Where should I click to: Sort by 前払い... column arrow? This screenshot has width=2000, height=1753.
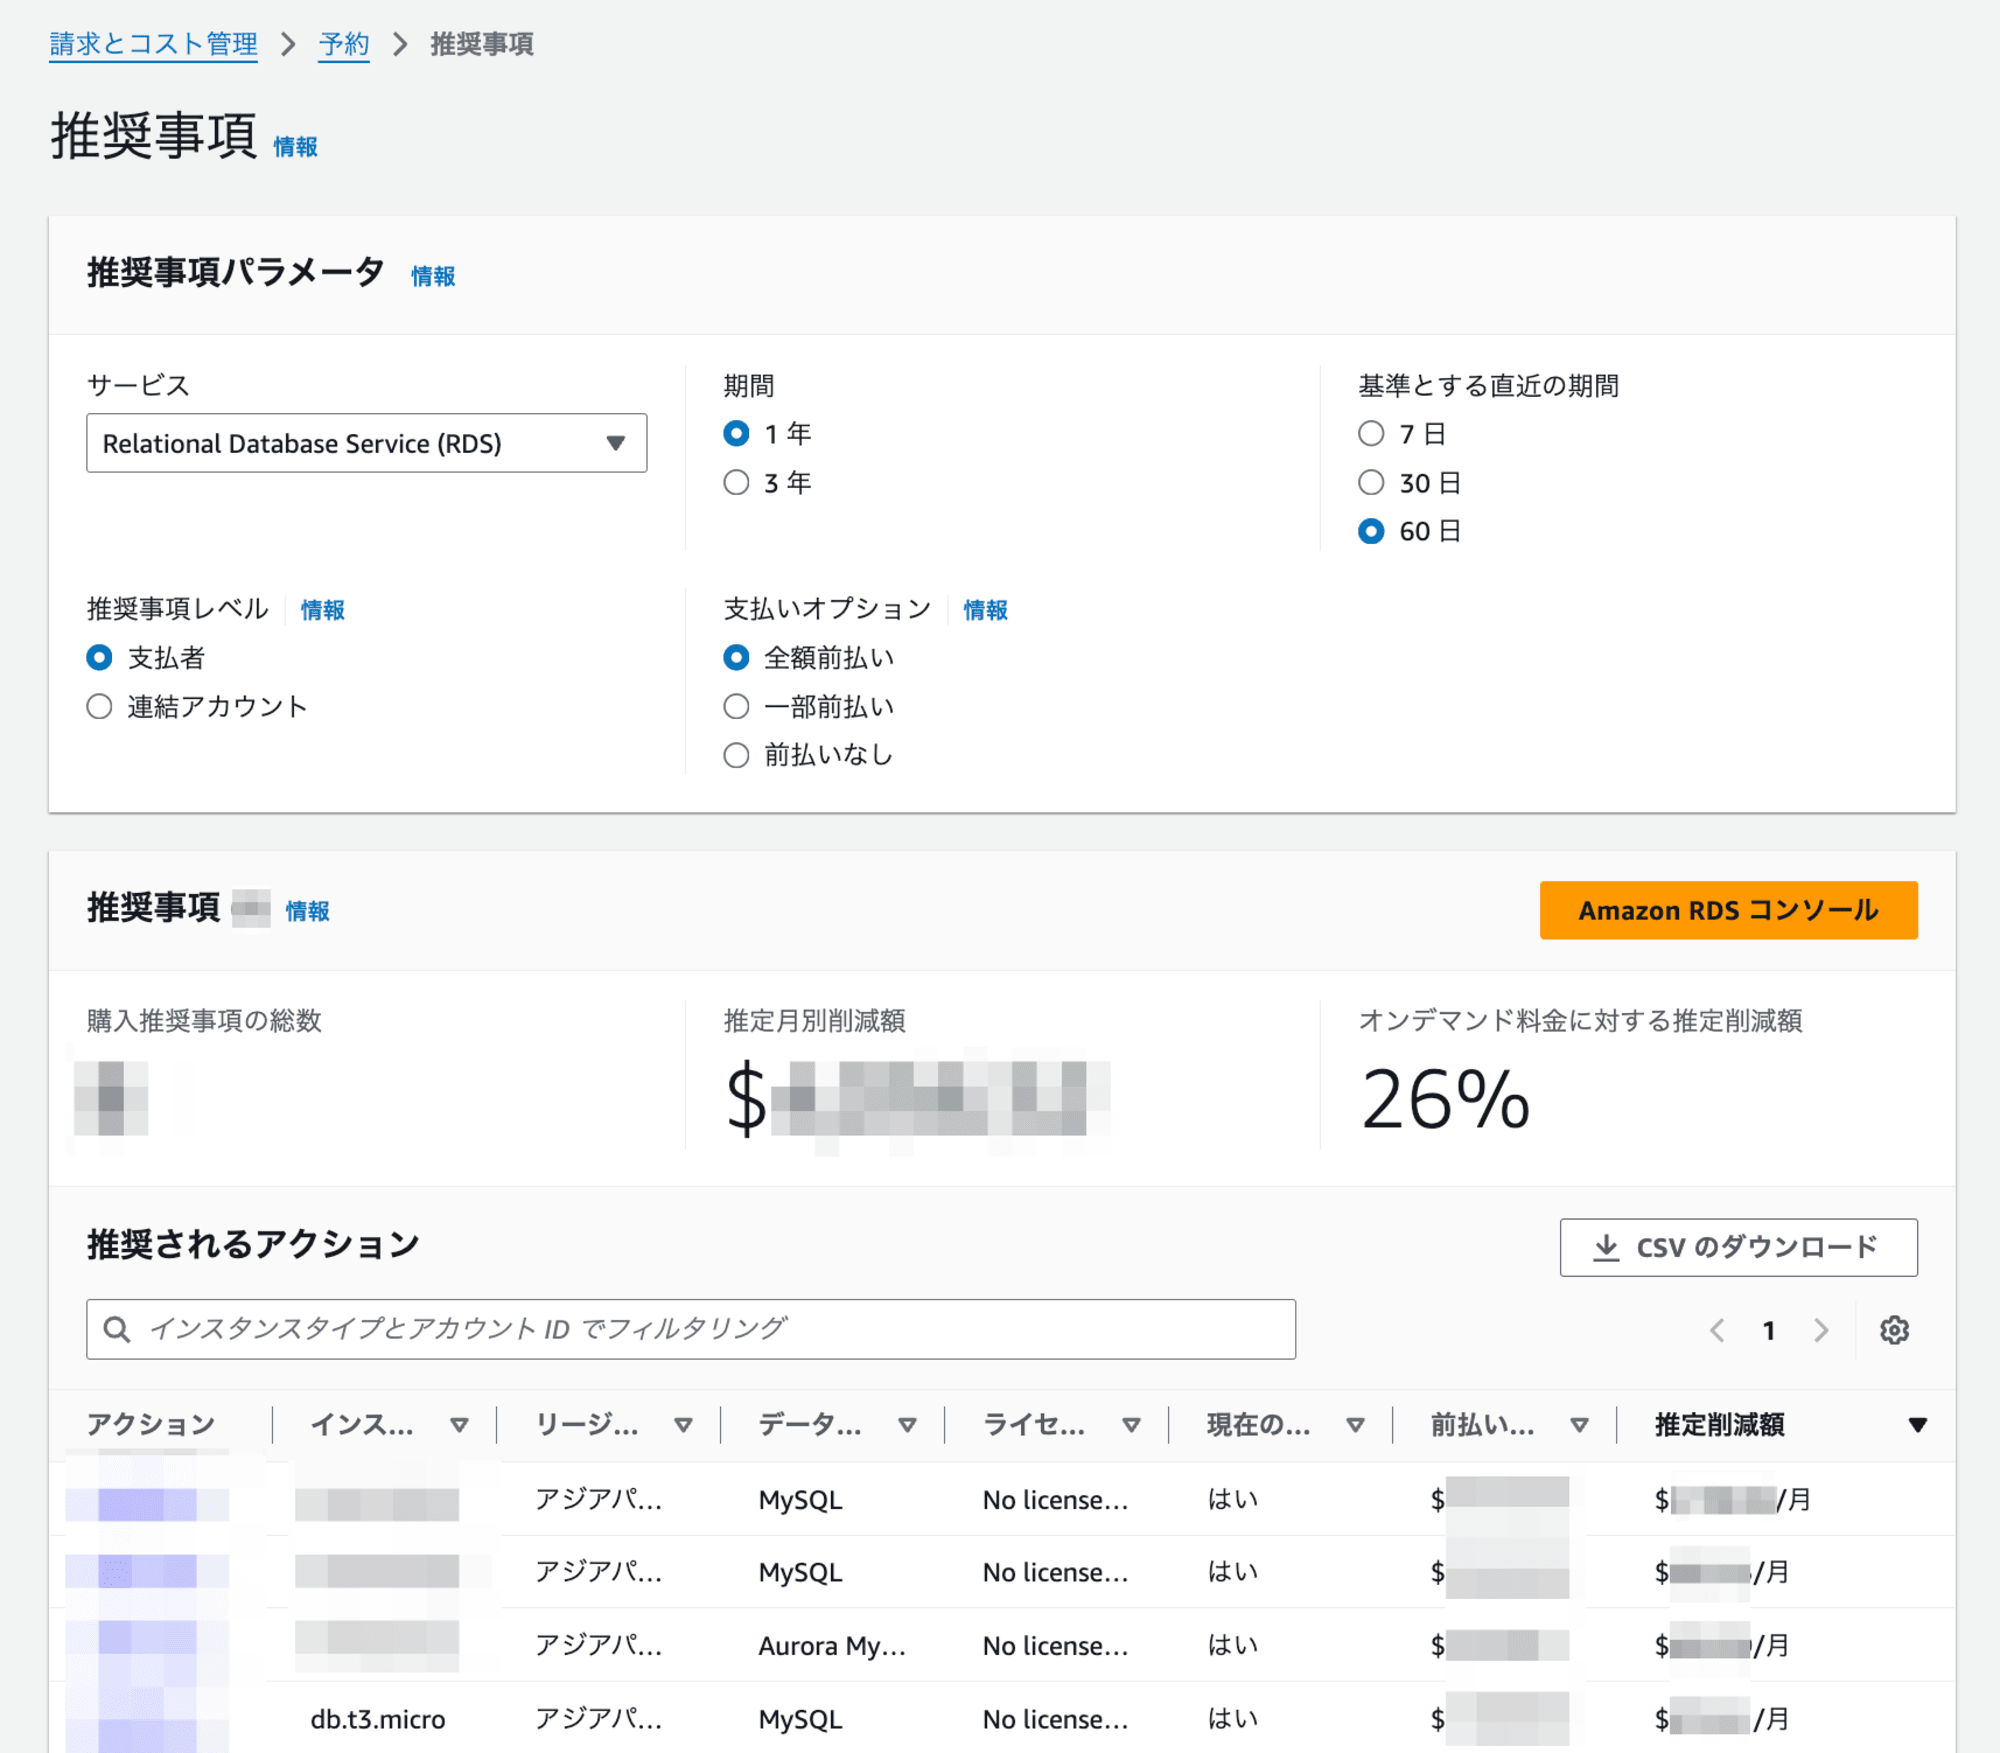point(1579,1425)
